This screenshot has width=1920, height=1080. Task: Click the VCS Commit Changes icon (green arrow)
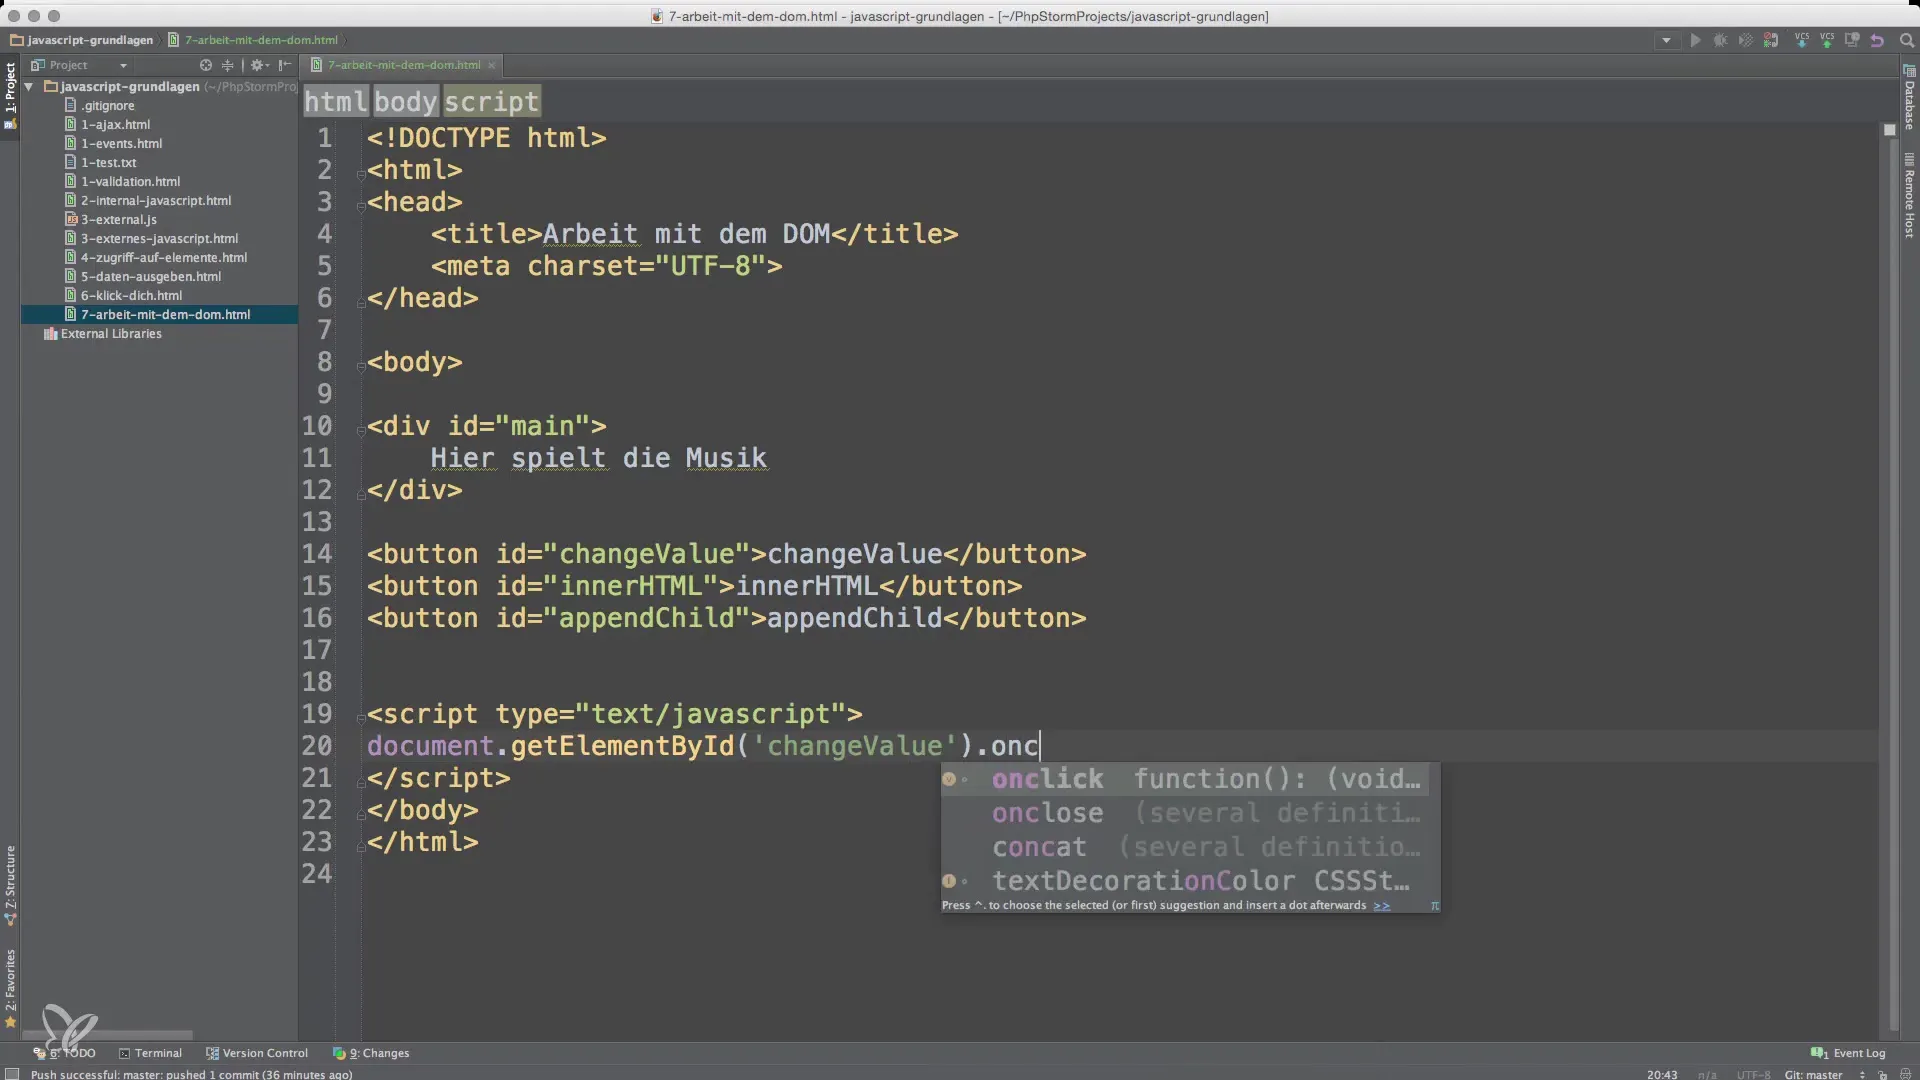point(1827,41)
